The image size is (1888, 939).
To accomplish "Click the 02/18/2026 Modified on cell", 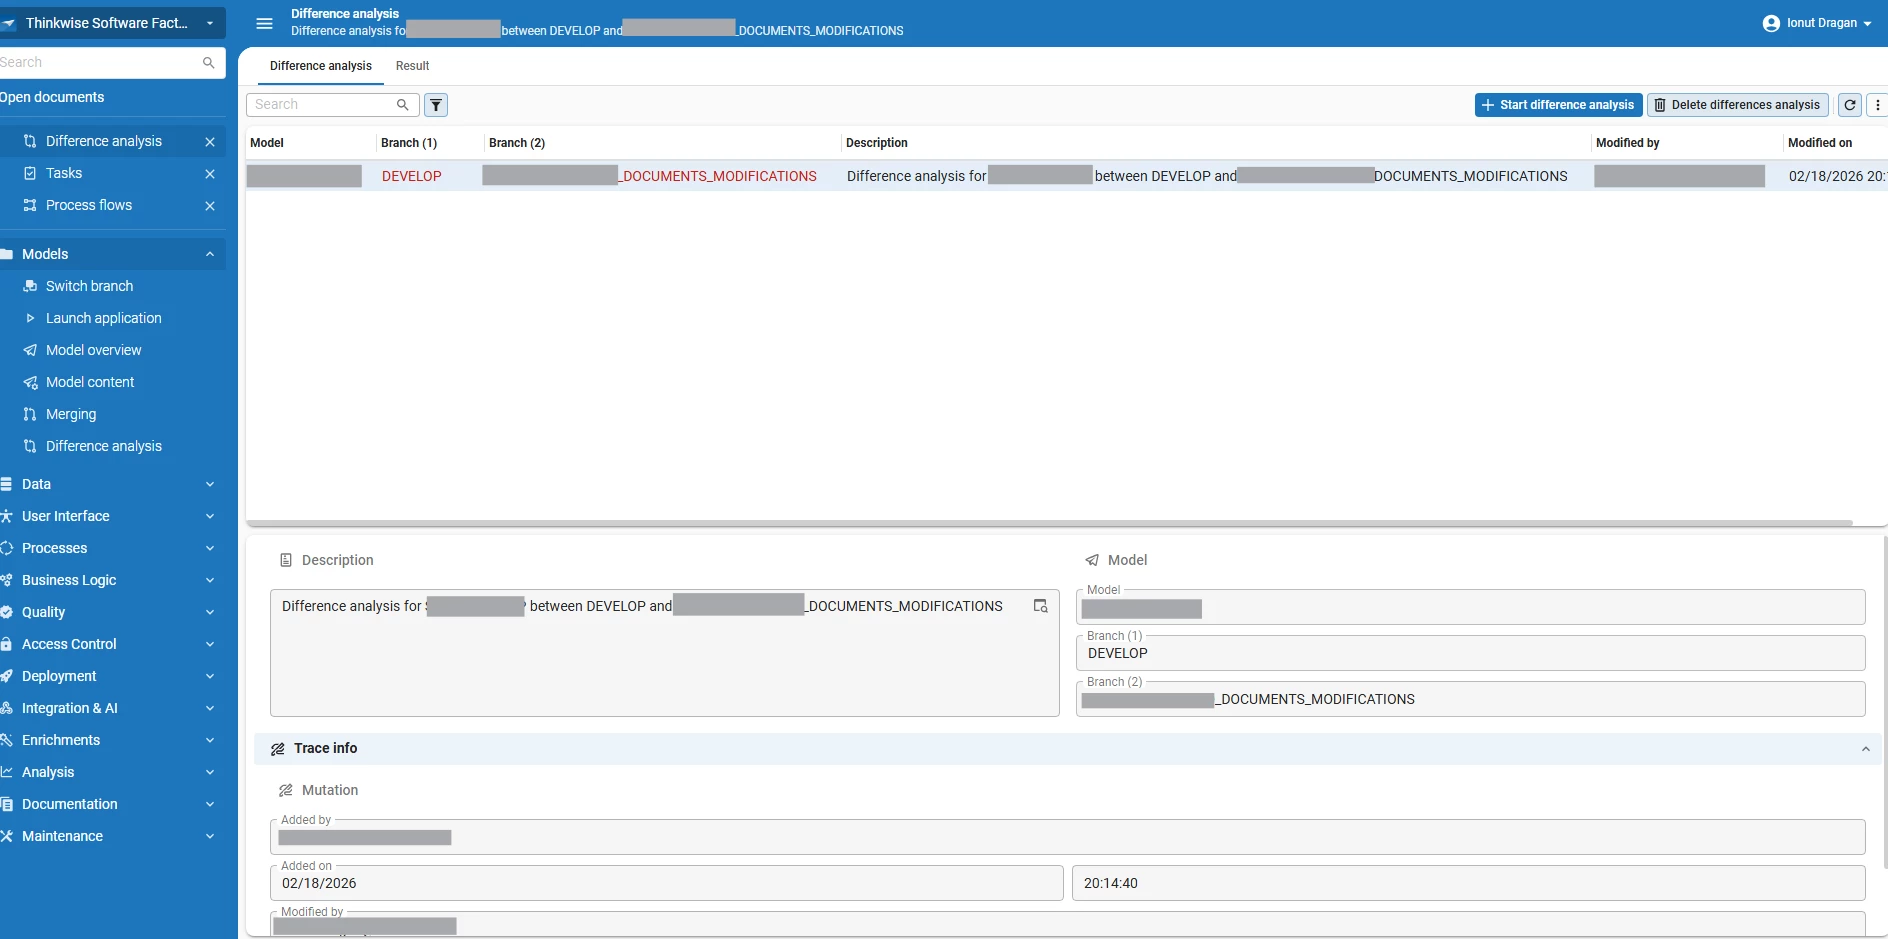I will [1836, 176].
